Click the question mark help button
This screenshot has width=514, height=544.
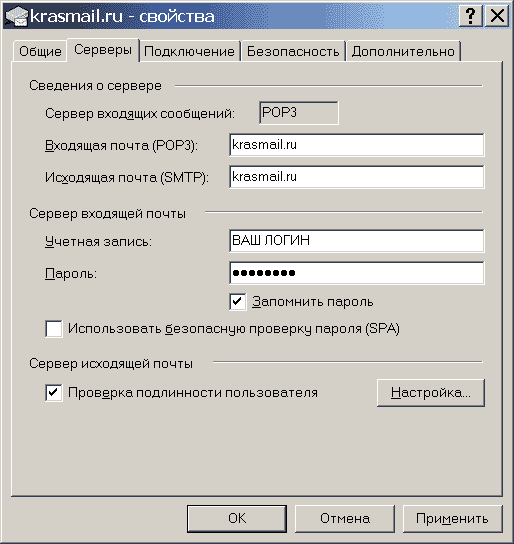click(470, 16)
